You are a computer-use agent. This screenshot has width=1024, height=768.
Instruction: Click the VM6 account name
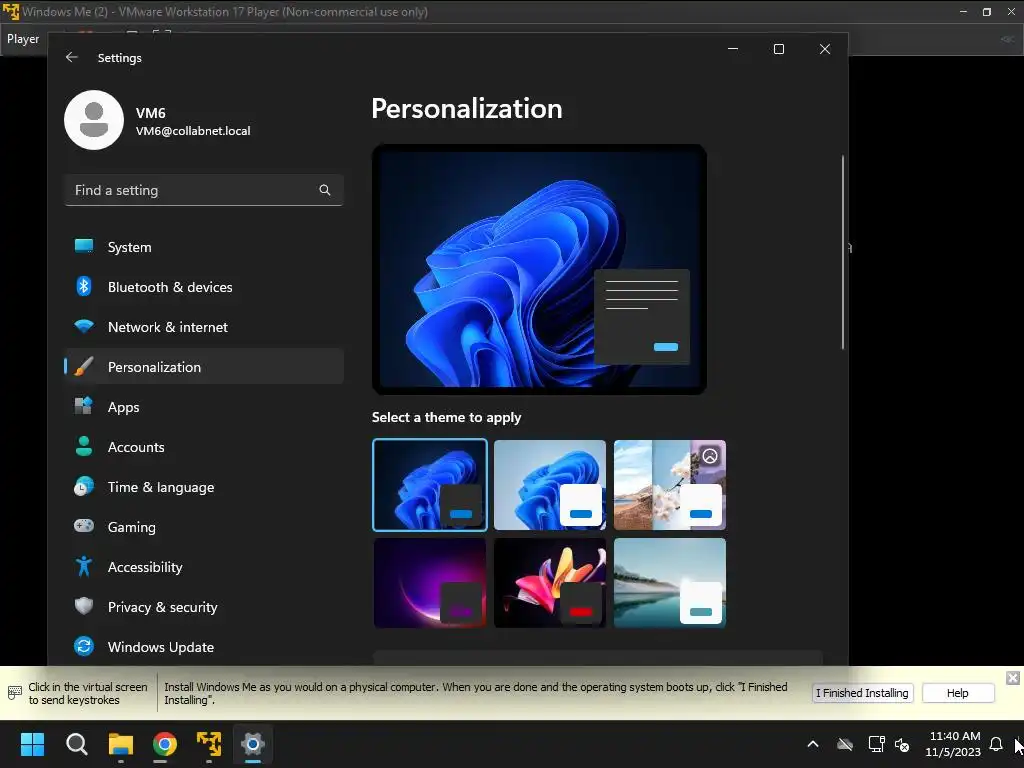point(150,113)
